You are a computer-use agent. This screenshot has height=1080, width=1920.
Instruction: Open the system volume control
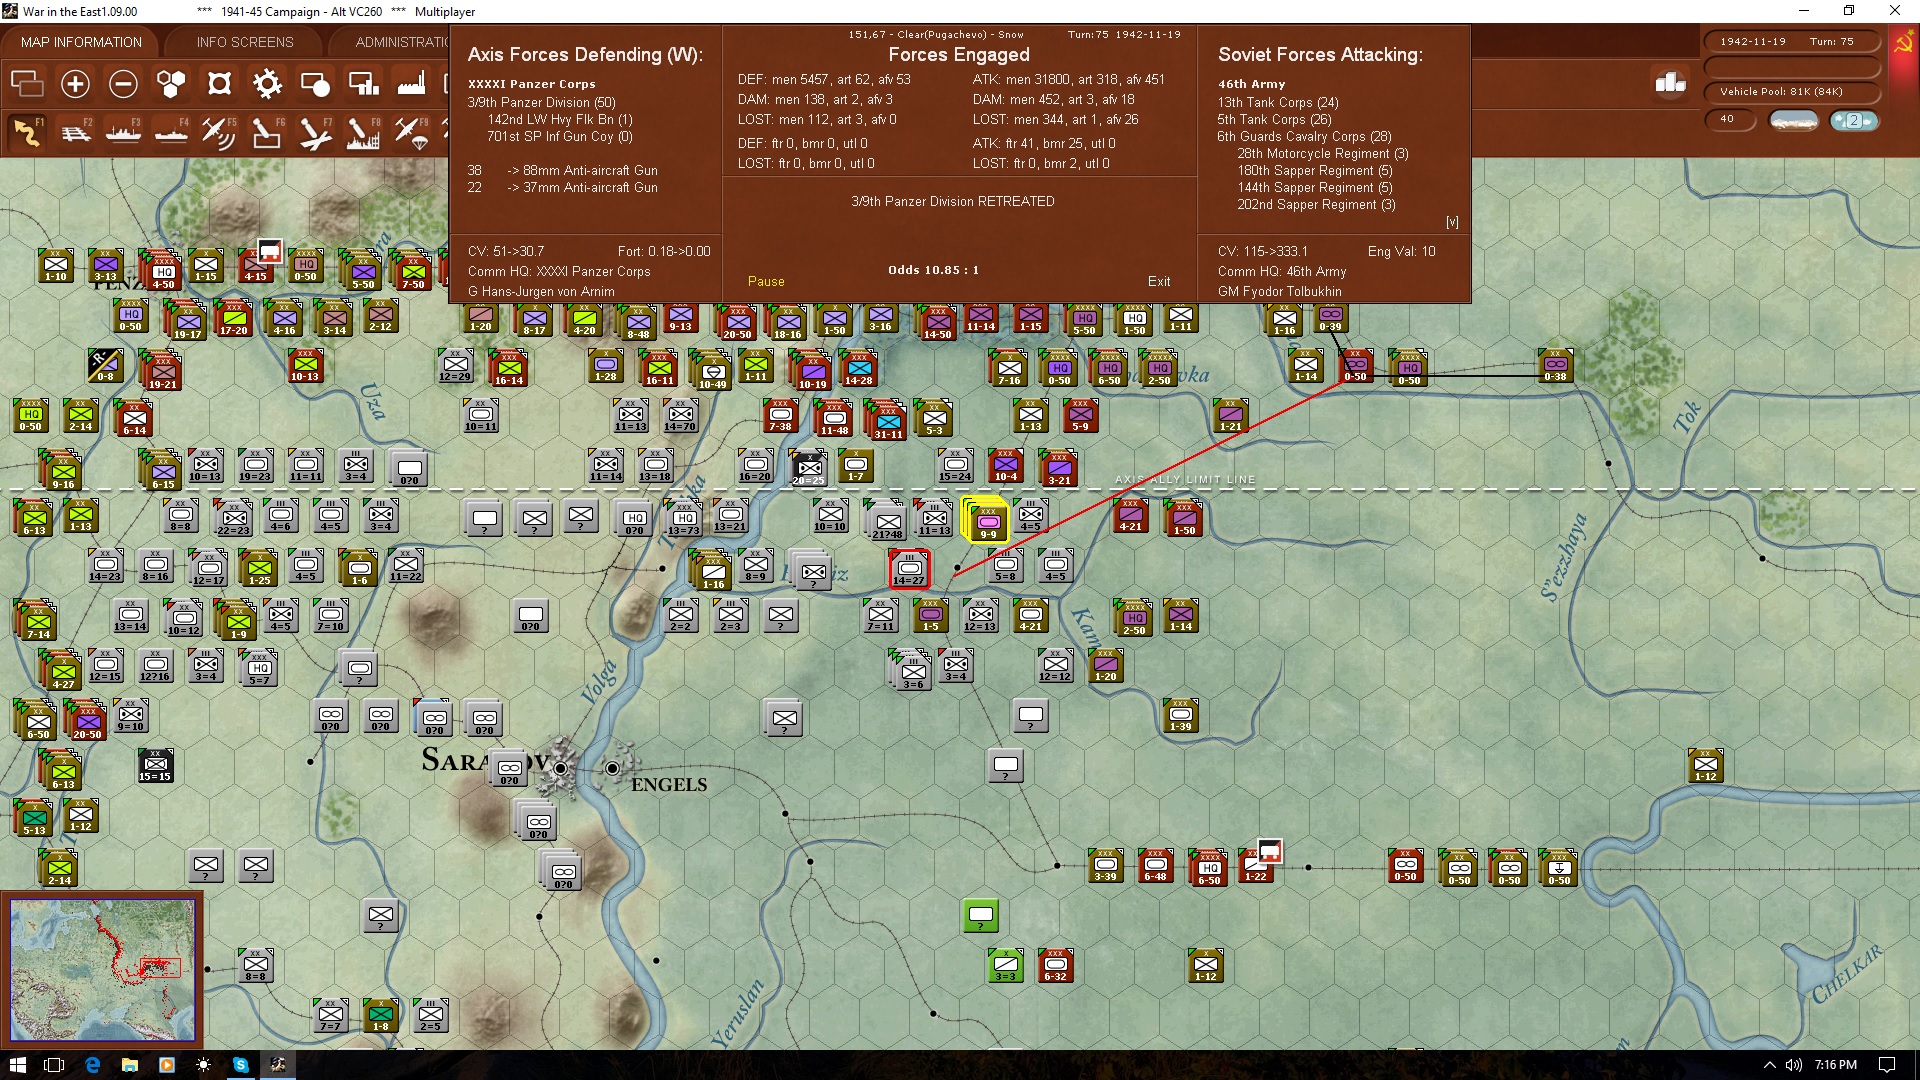pos(1793,1065)
